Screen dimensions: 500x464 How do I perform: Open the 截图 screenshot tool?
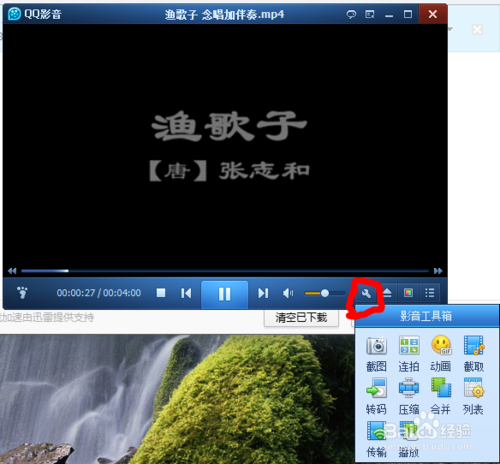click(376, 354)
